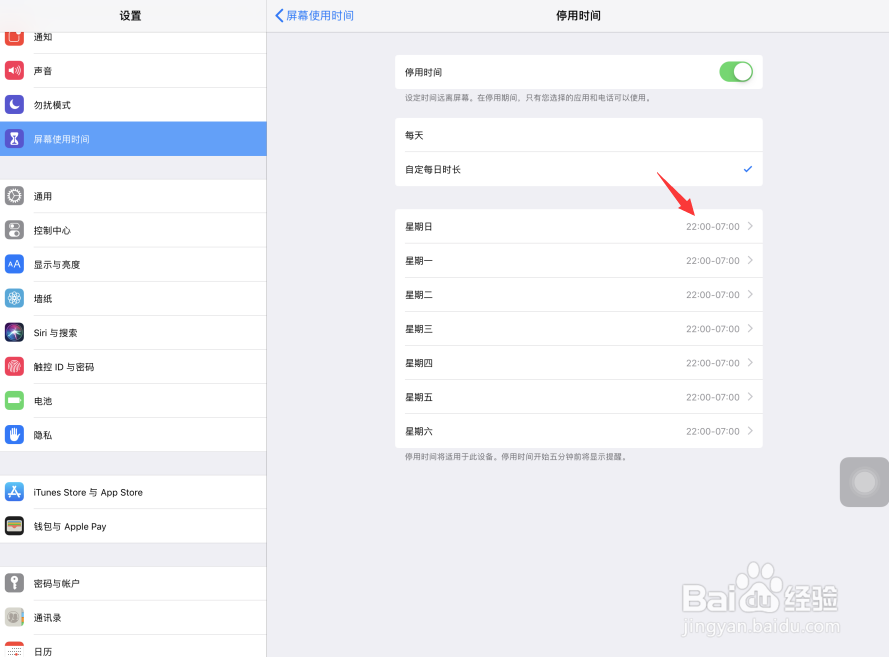Select the 每天 schedule option

[578, 135]
